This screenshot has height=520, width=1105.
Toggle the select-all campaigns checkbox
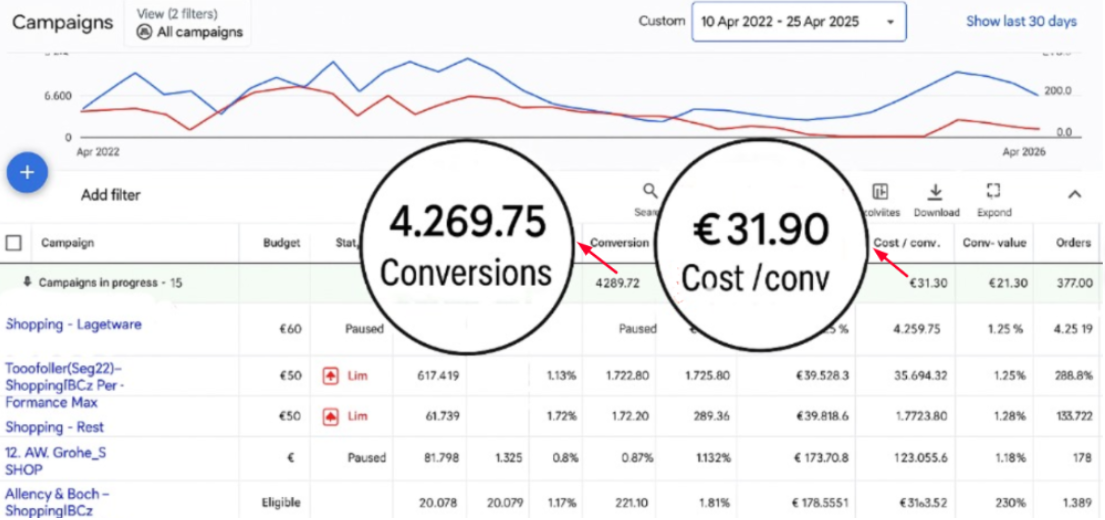click(14, 243)
